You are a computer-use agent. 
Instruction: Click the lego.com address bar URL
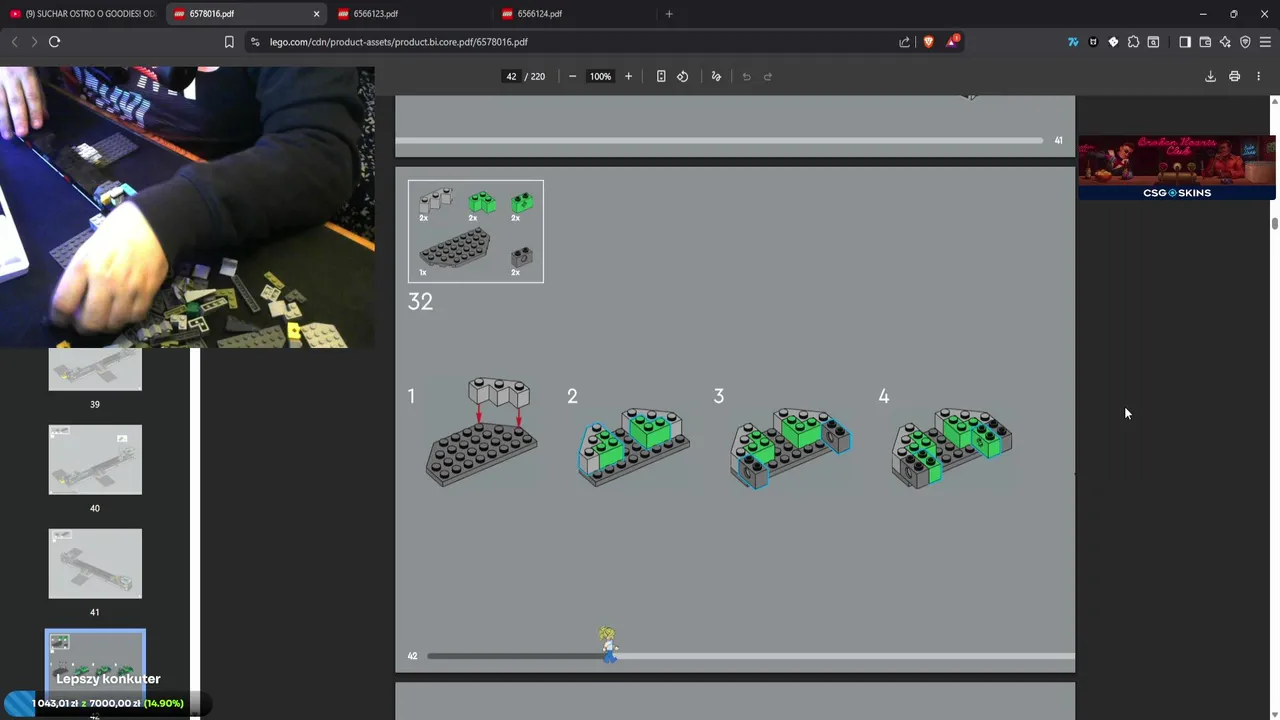tap(398, 42)
